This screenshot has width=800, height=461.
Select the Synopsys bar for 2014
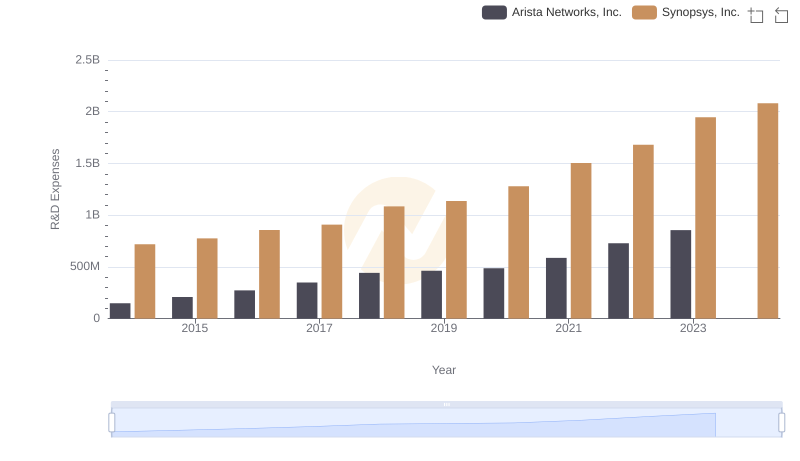click(145, 281)
